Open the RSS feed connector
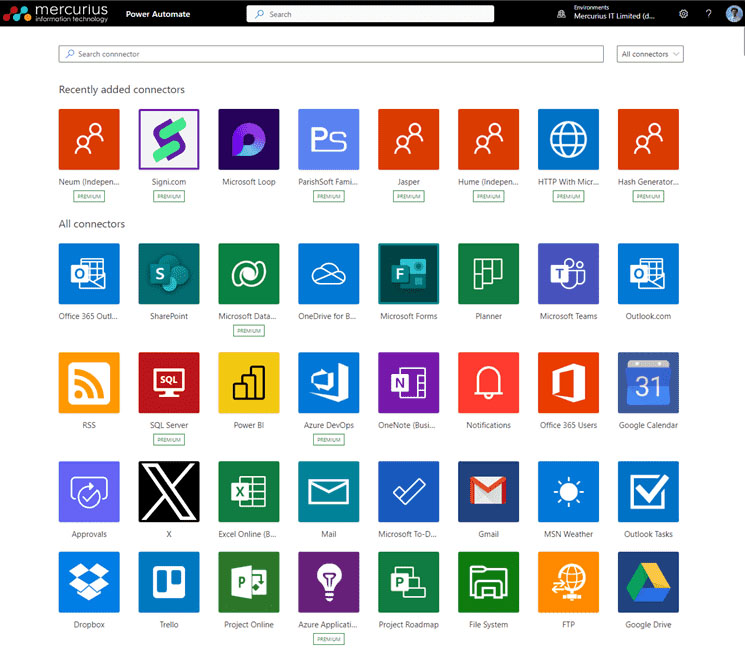 click(x=89, y=382)
